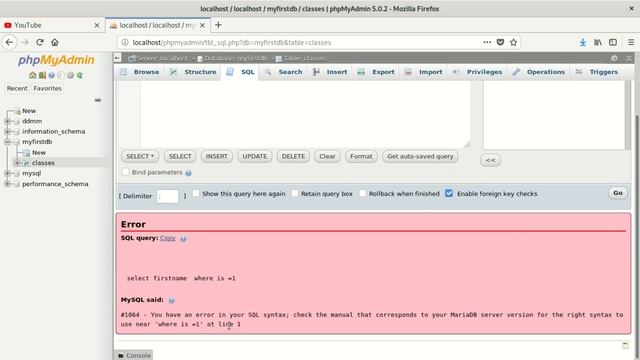Open the Structure tab
Screen dimensions: 640x360
click(x=193, y=72)
